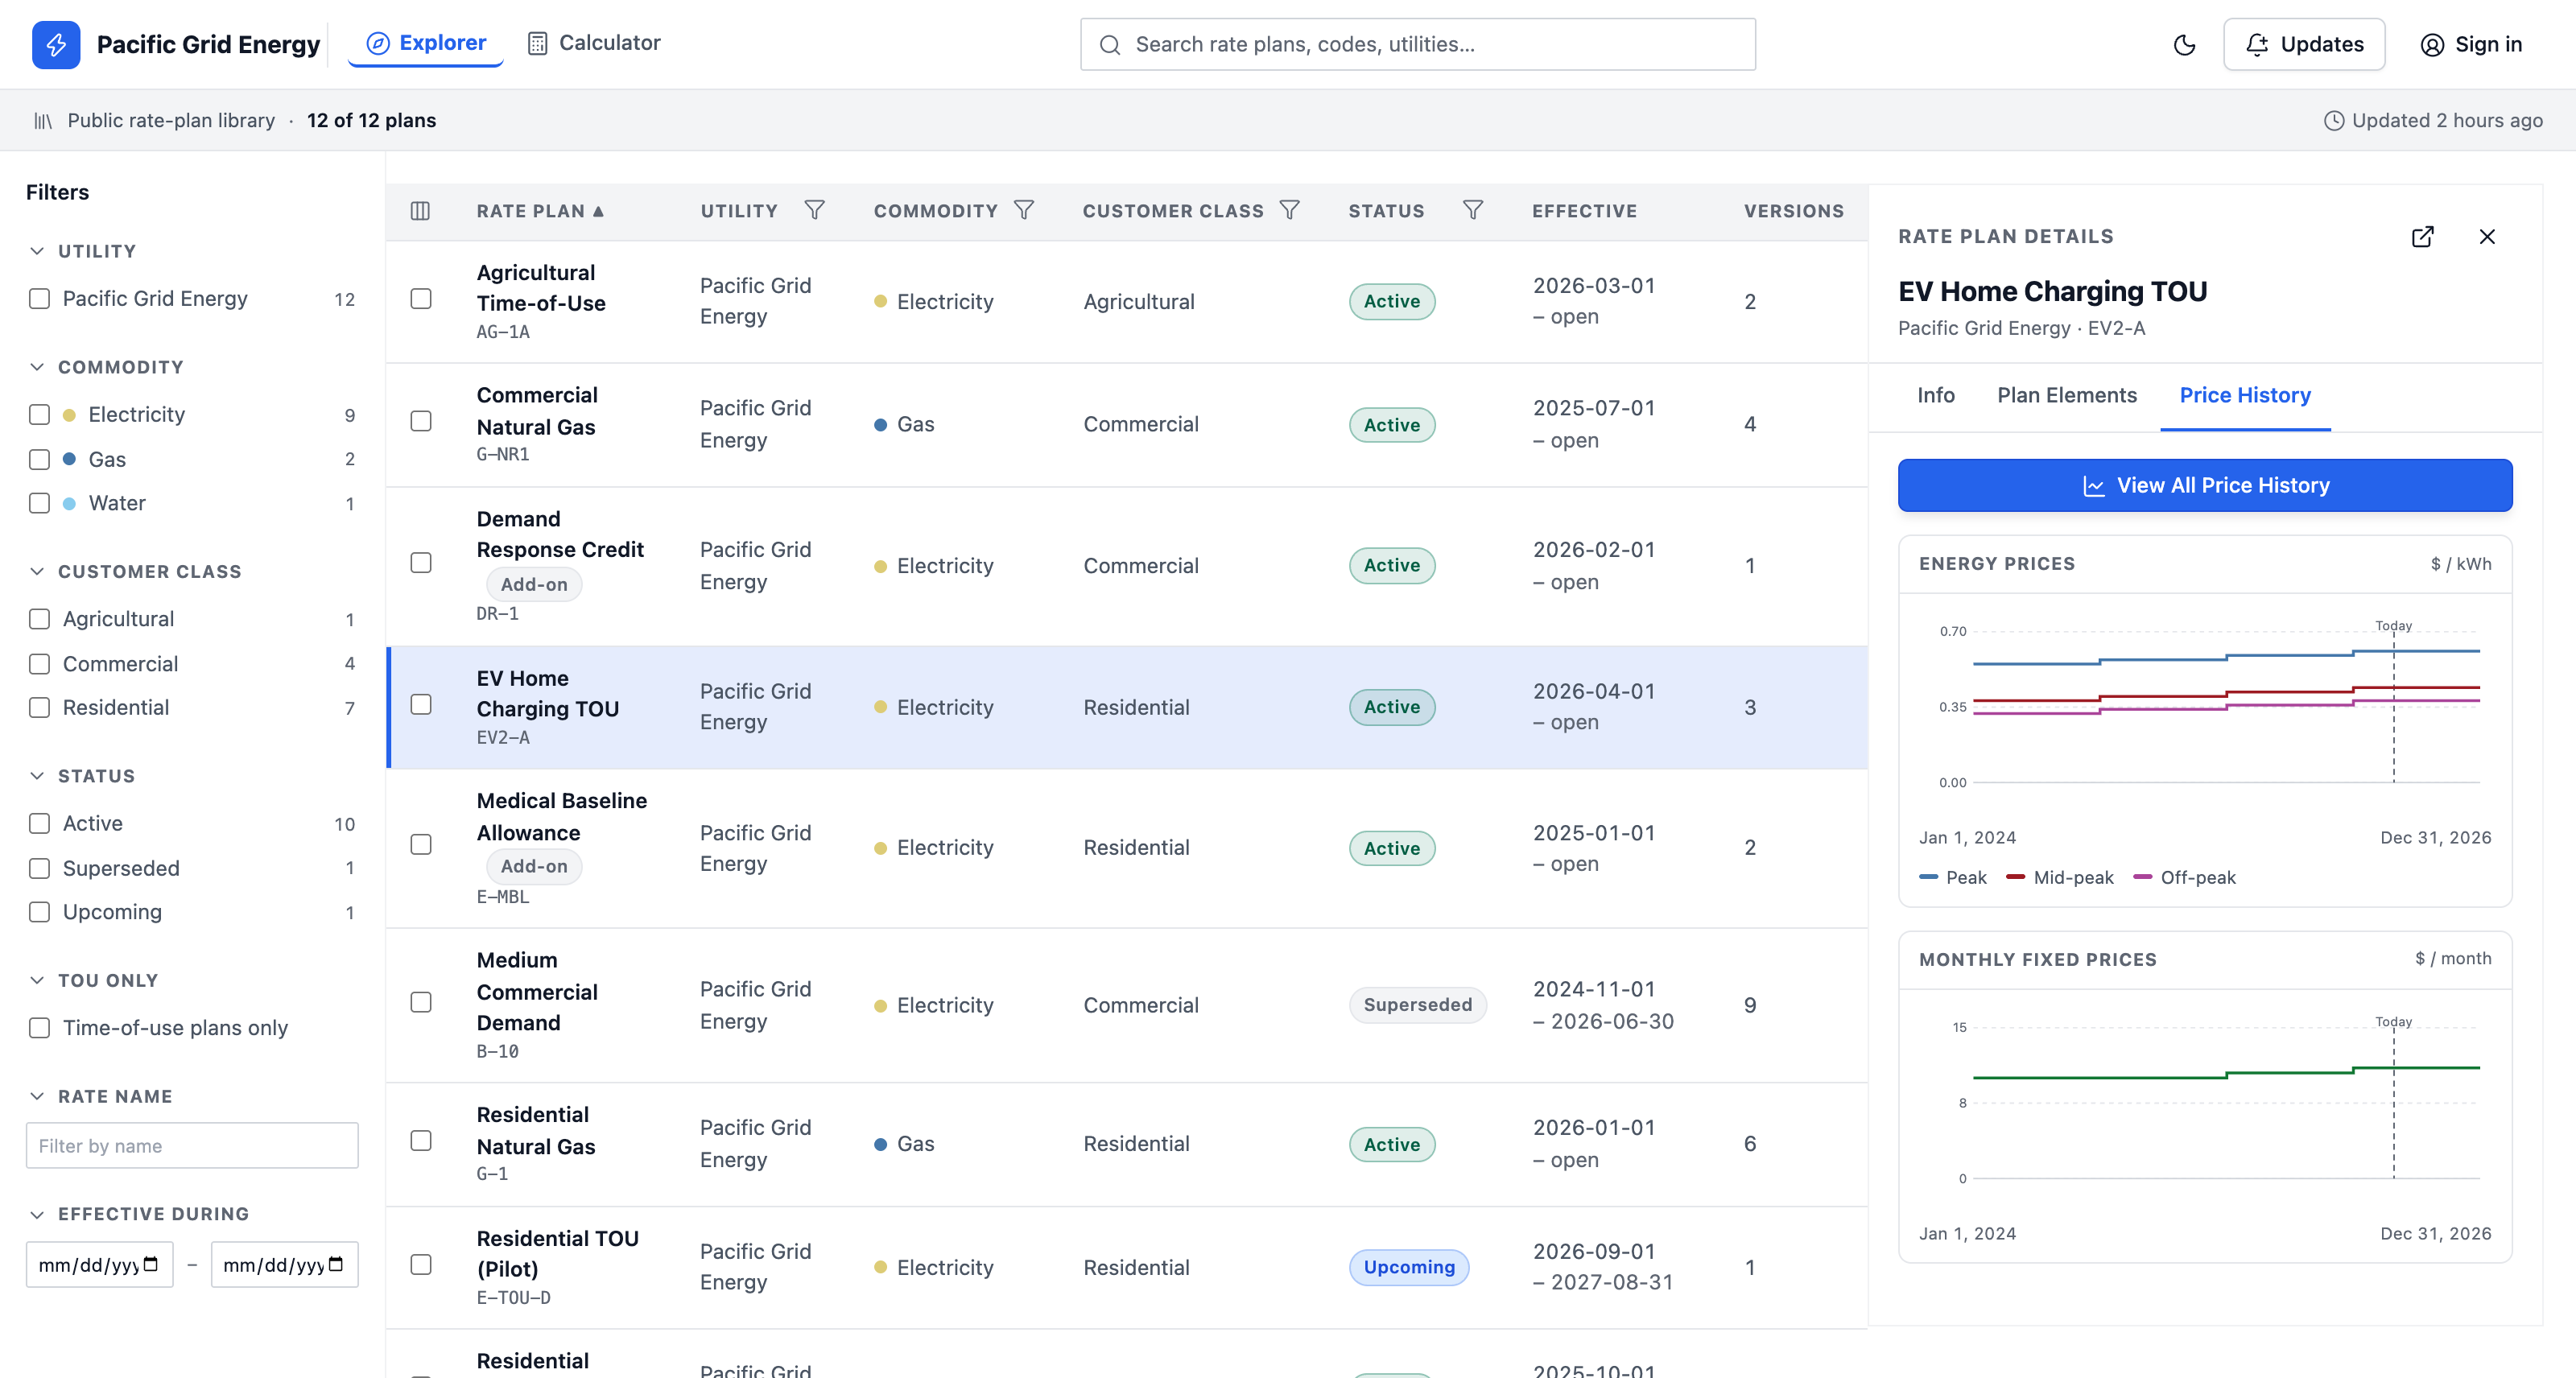Click the clock icon next to Updated 2 hours ago
The width and height of the screenshot is (2576, 1378).
2334,120
